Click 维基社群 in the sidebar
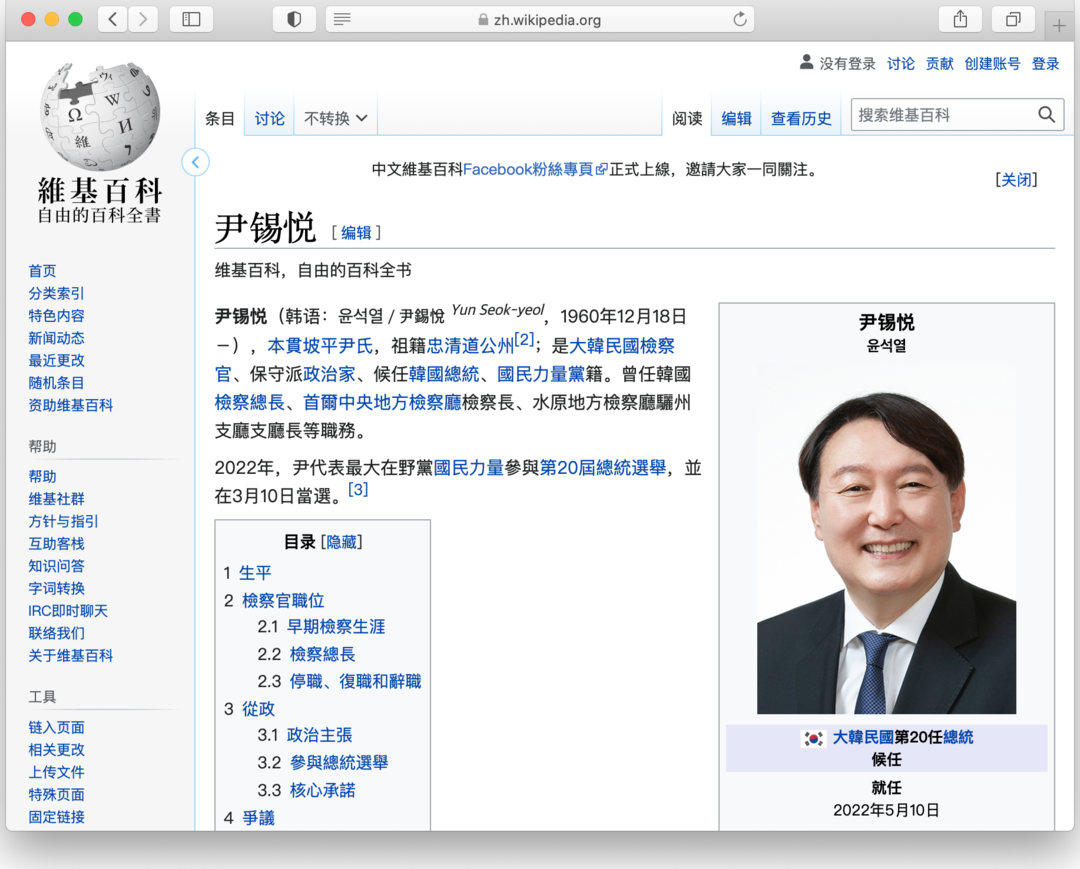This screenshot has width=1080, height=869. (56, 499)
